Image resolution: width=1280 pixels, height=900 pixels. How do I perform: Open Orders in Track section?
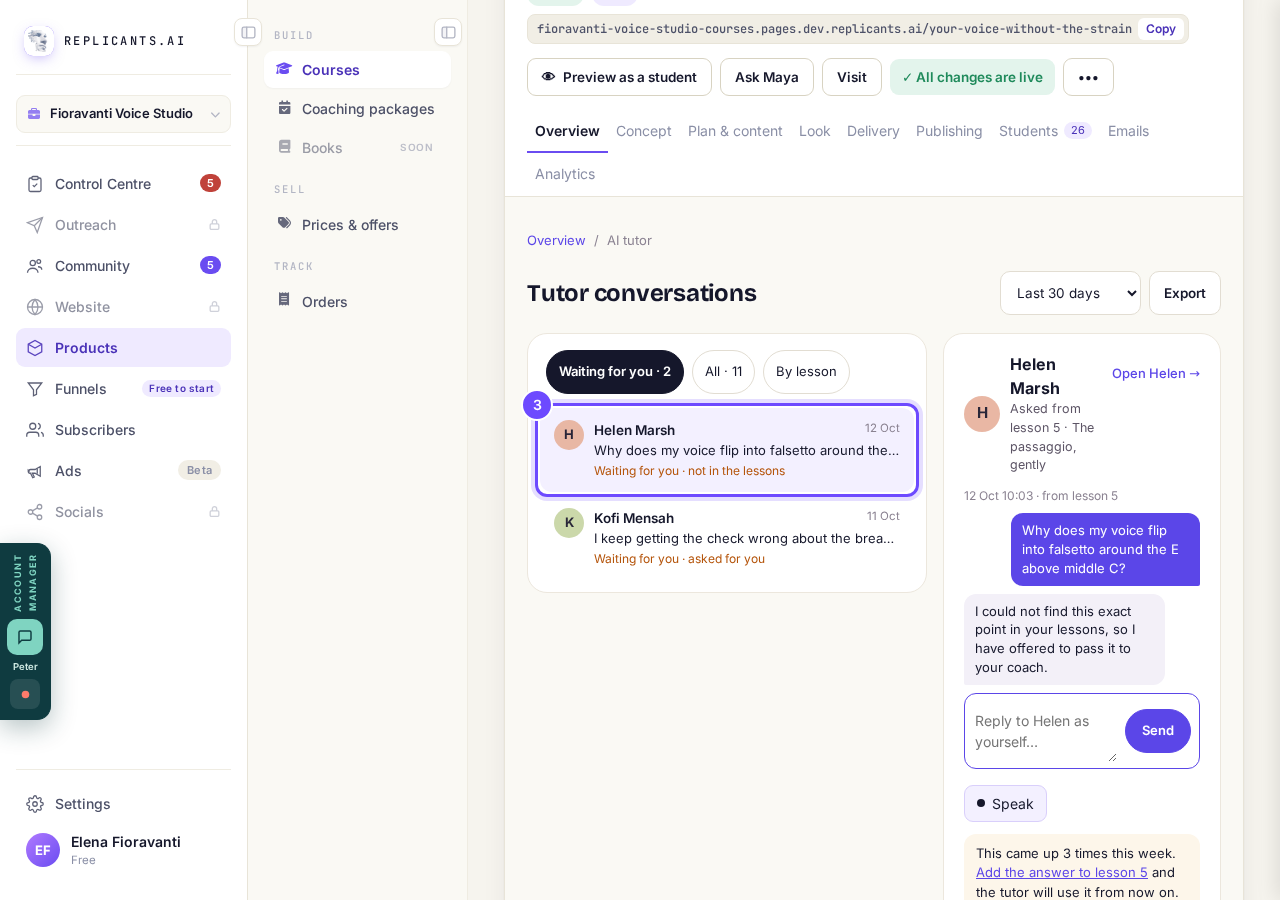pos(357,302)
